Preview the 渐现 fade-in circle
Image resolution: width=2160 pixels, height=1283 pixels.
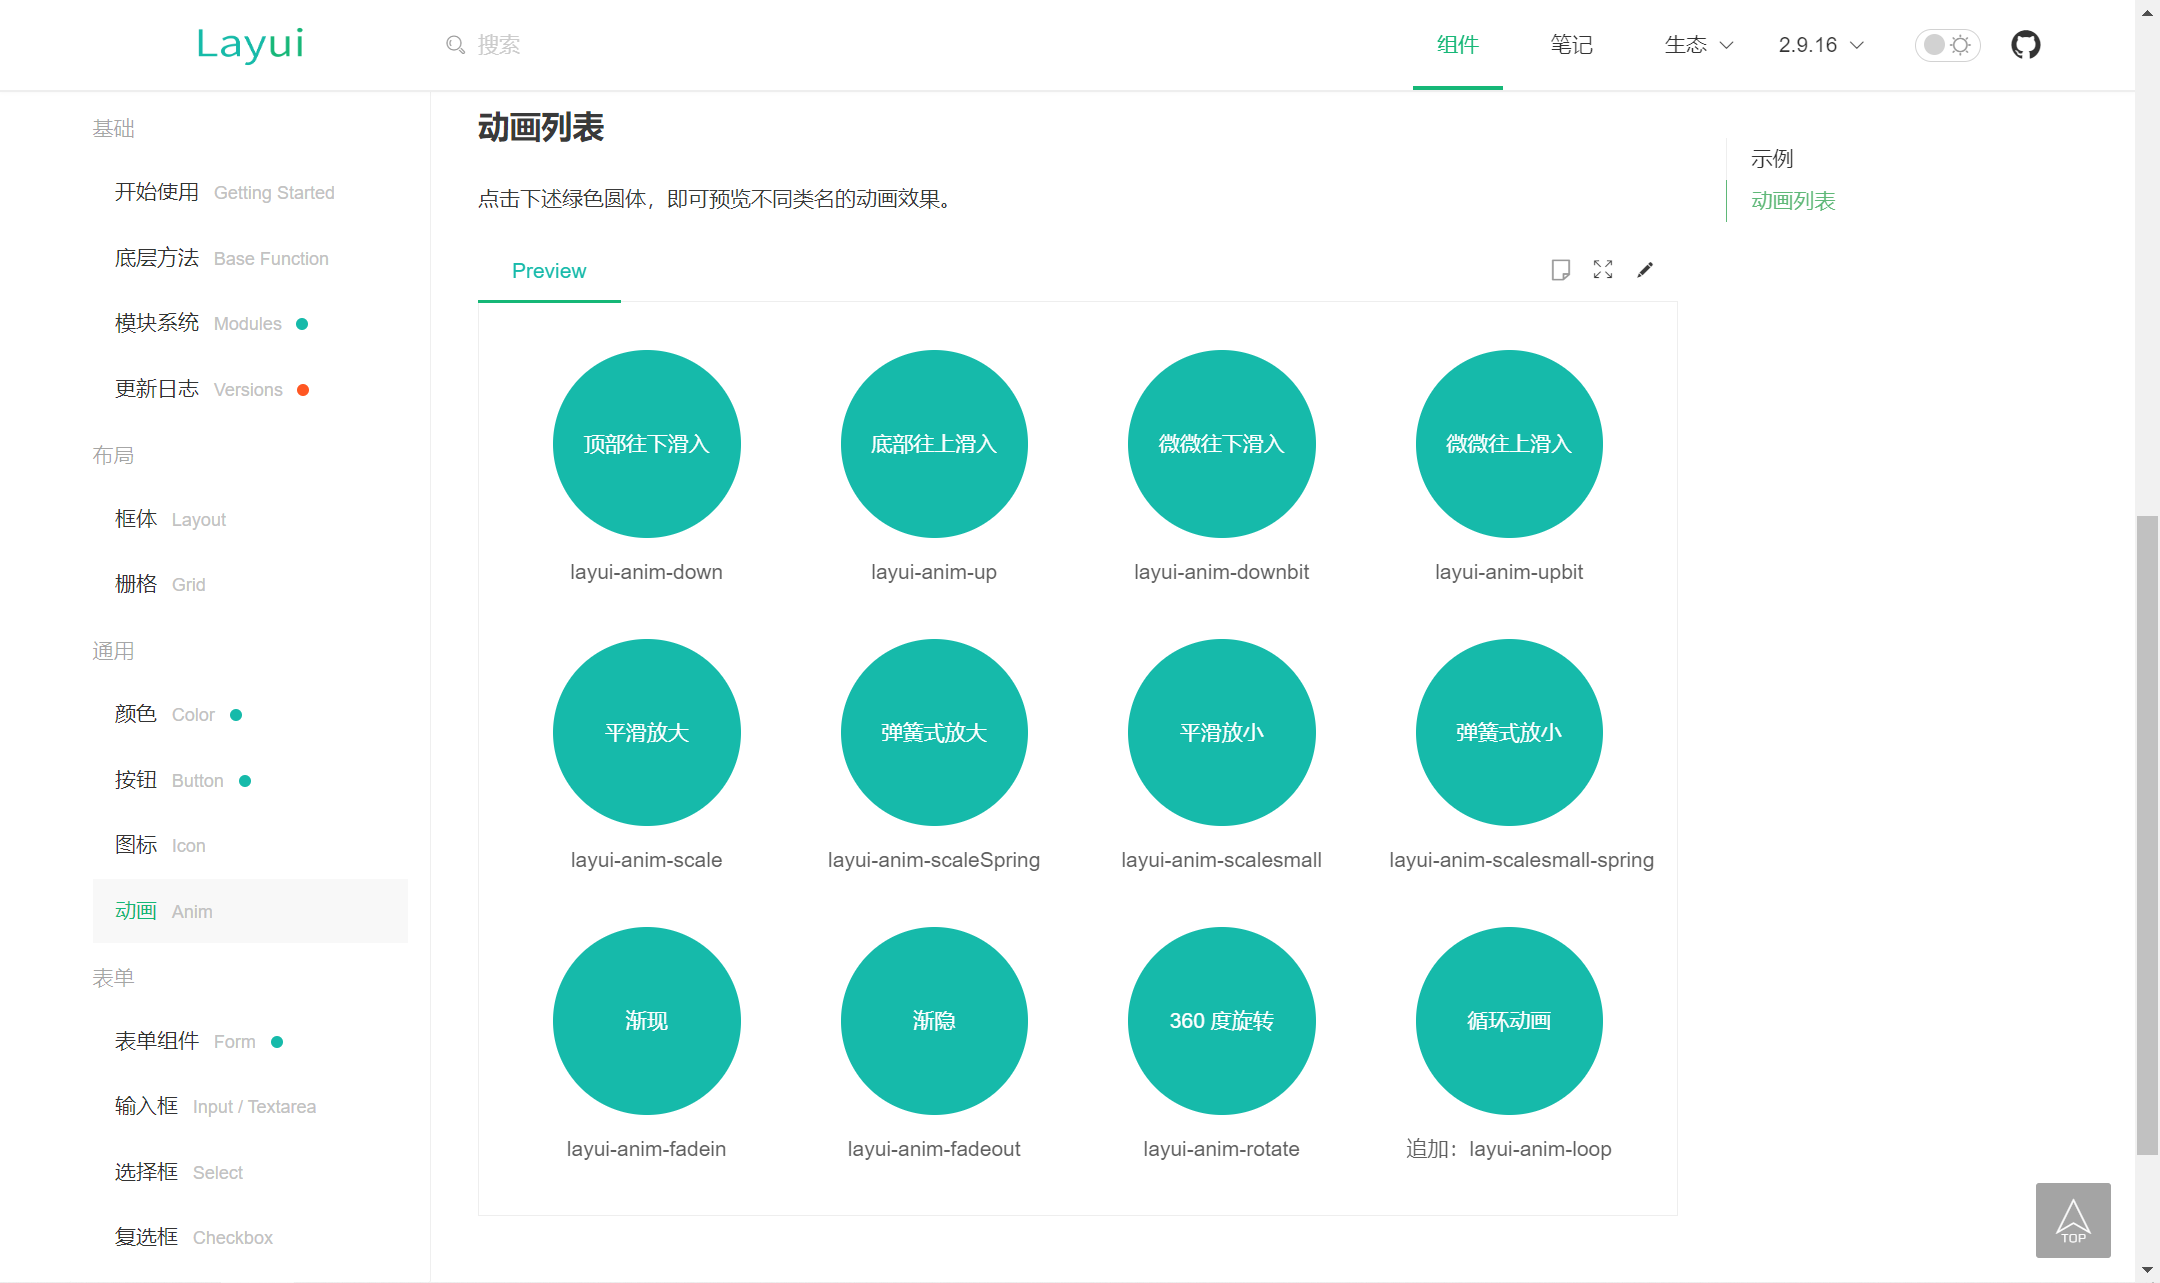click(x=646, y=1021)
